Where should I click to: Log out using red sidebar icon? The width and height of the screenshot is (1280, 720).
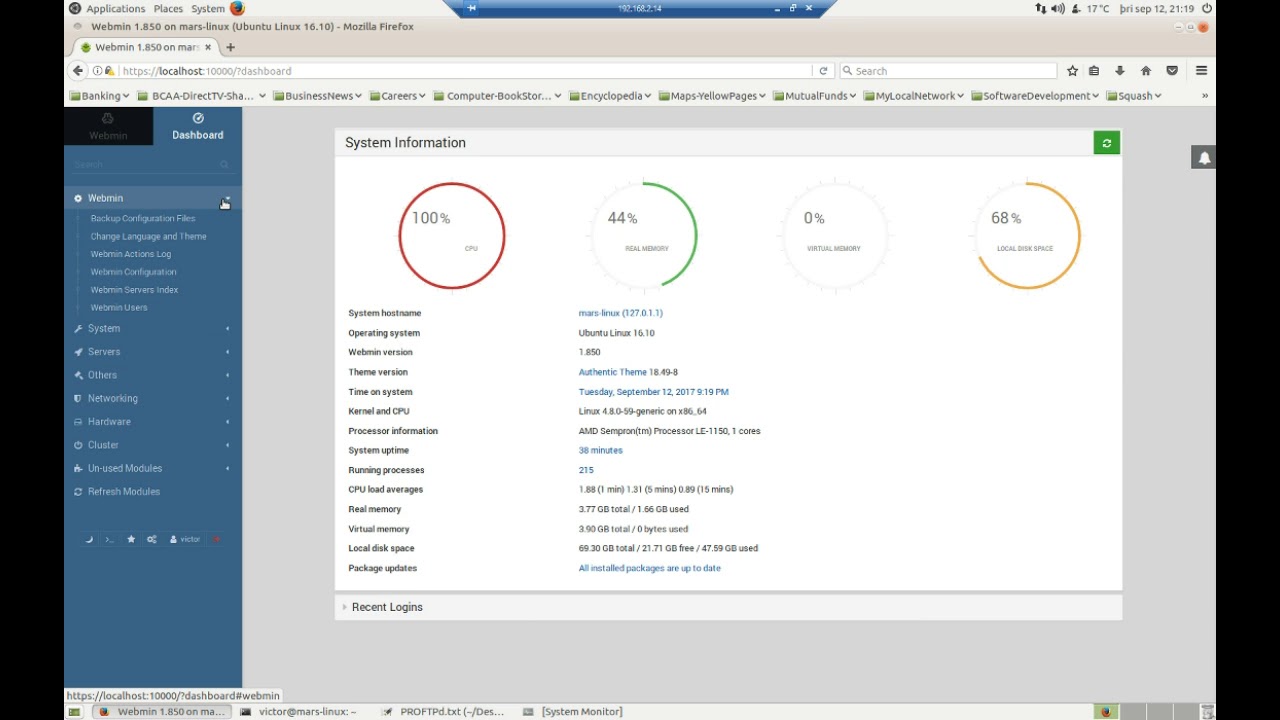coord(216,539)
